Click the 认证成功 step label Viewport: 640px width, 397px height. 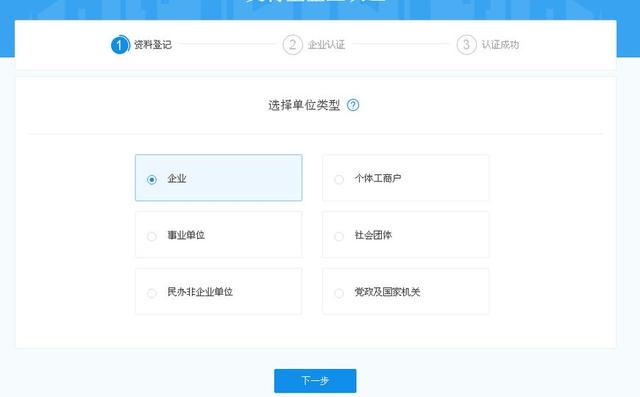500,45
